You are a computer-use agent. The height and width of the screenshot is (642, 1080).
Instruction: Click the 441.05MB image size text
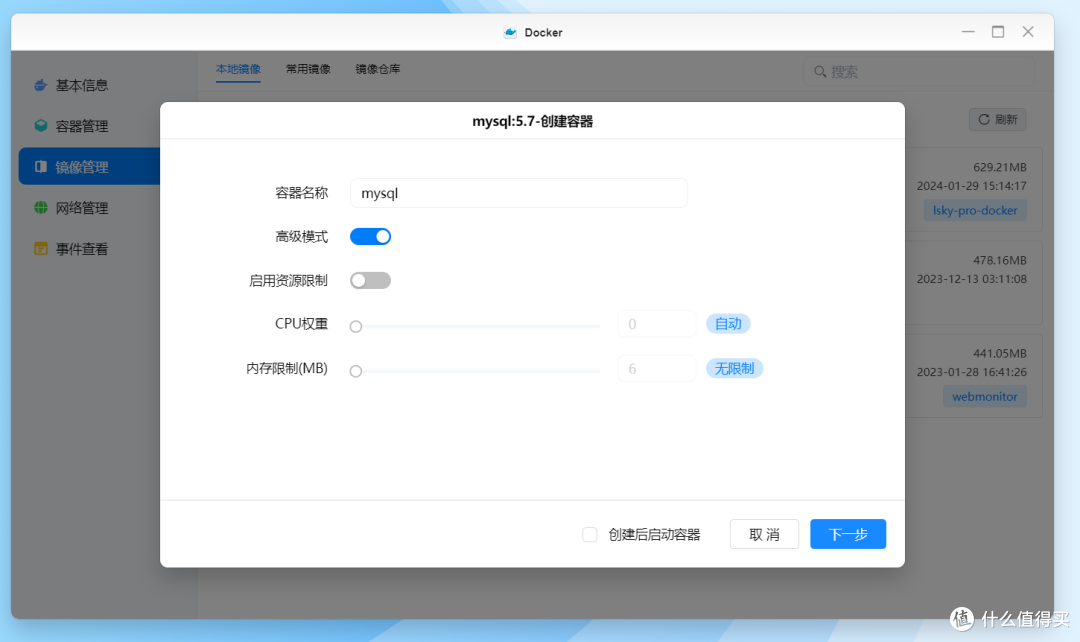pyautogui.click(x=999, y=353)
